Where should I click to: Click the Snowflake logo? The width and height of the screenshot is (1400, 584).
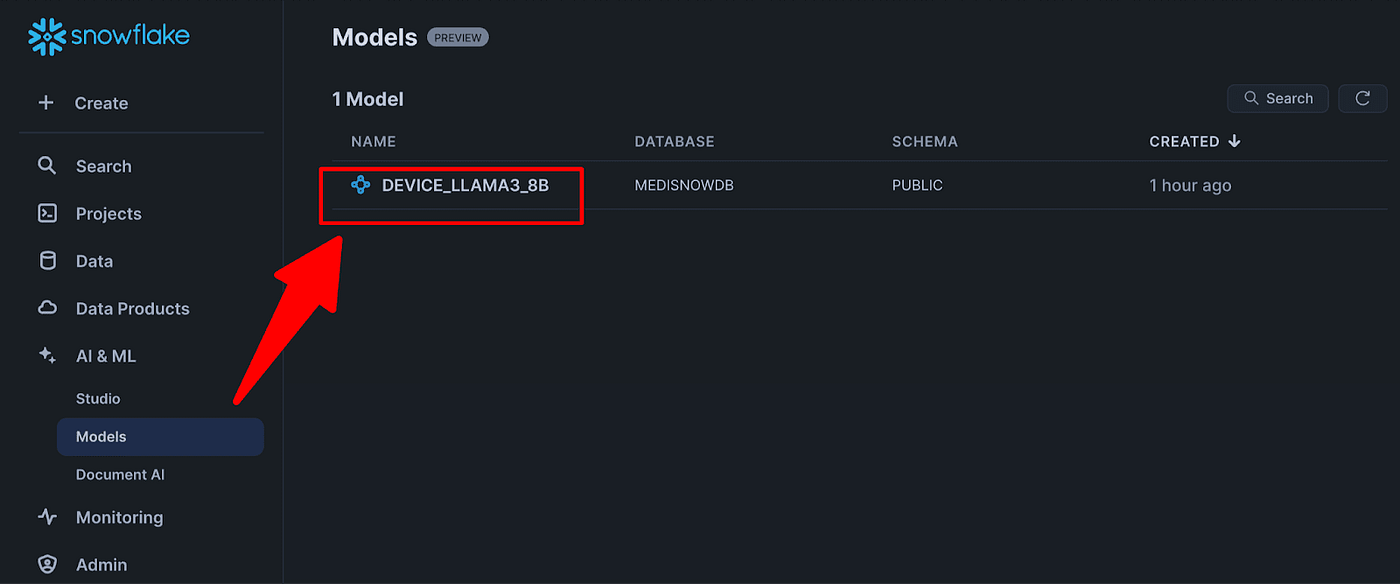(x=109, y=37)
